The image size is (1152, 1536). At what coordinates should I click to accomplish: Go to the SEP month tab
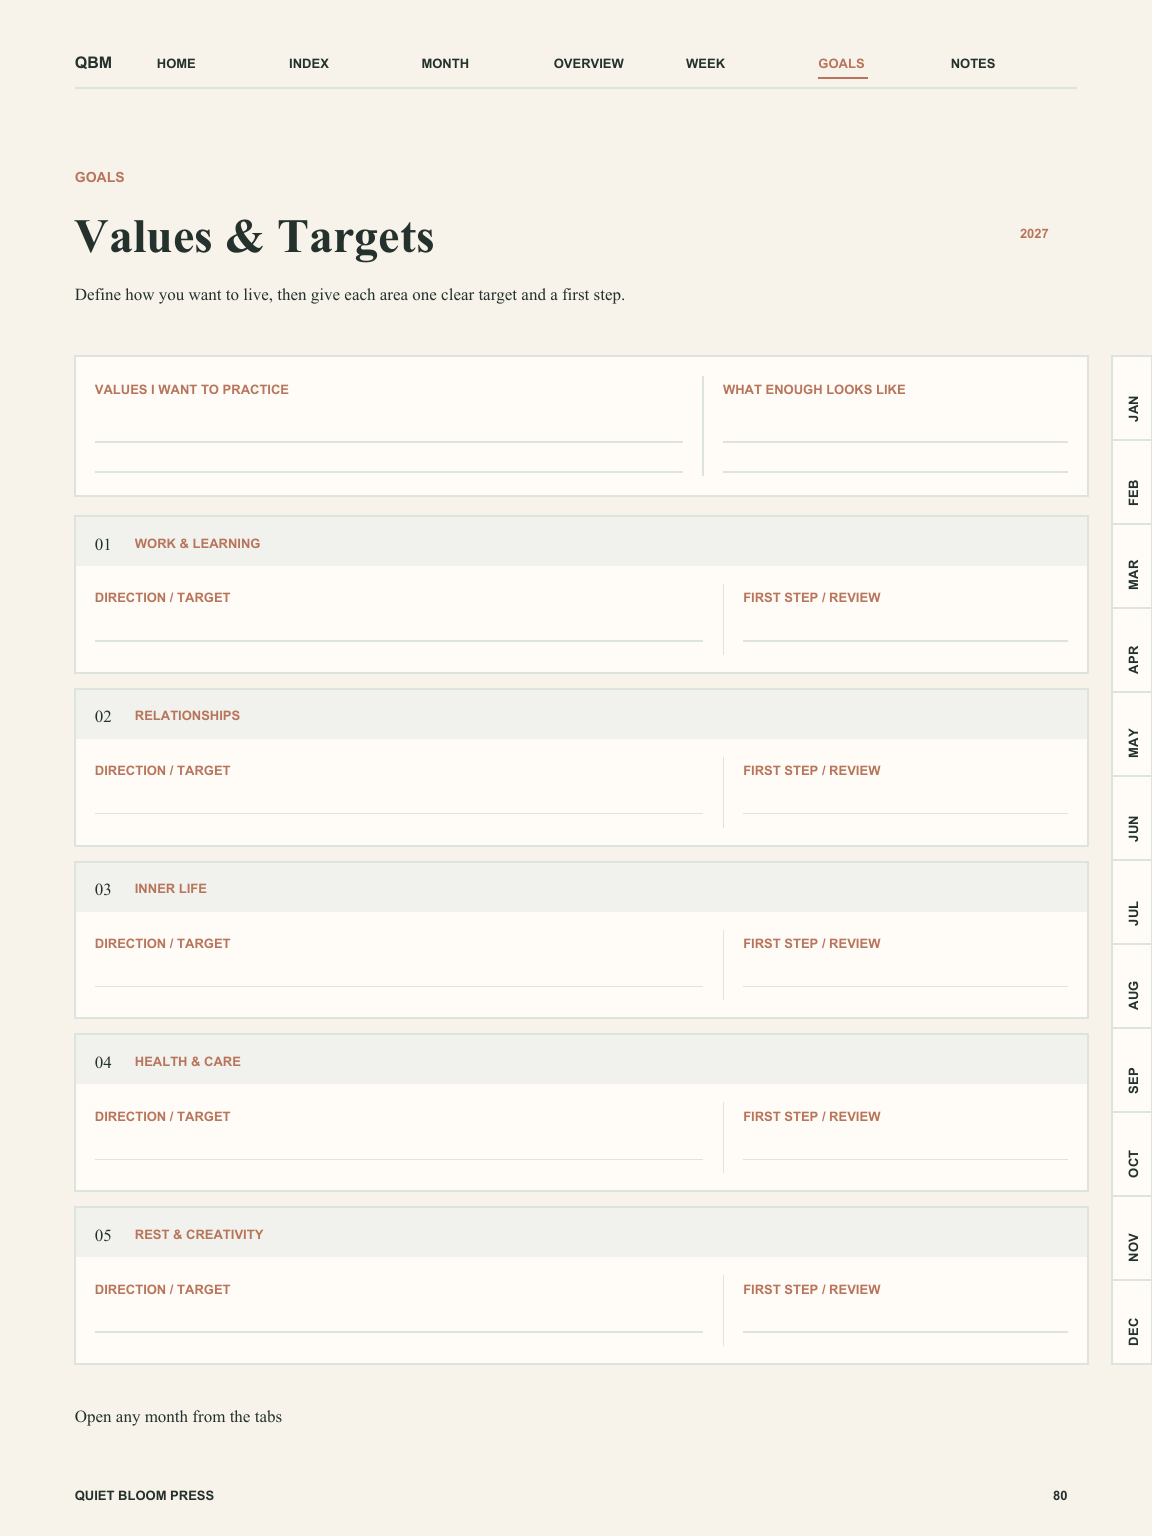[x=1132, y=1070]
